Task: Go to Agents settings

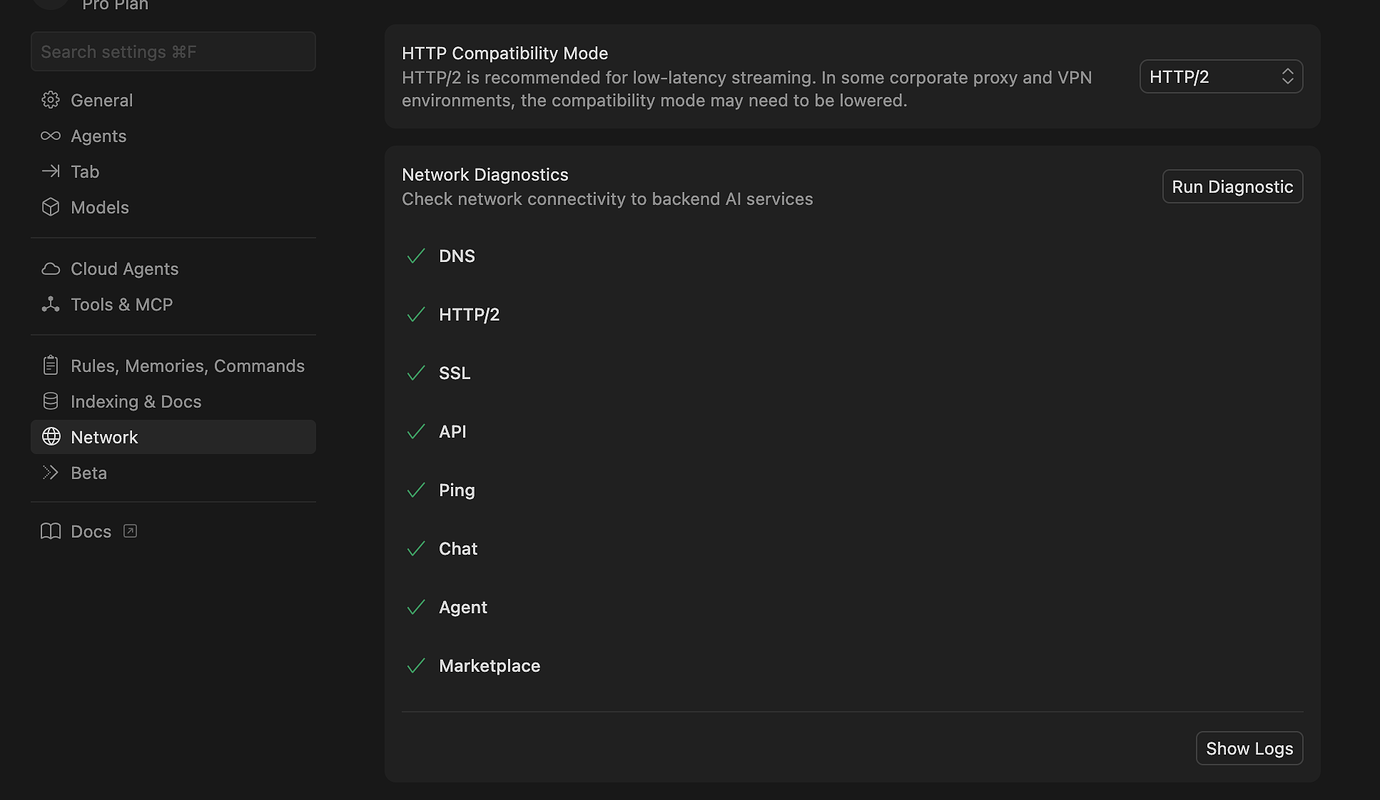Action: [x=173, y=136]
